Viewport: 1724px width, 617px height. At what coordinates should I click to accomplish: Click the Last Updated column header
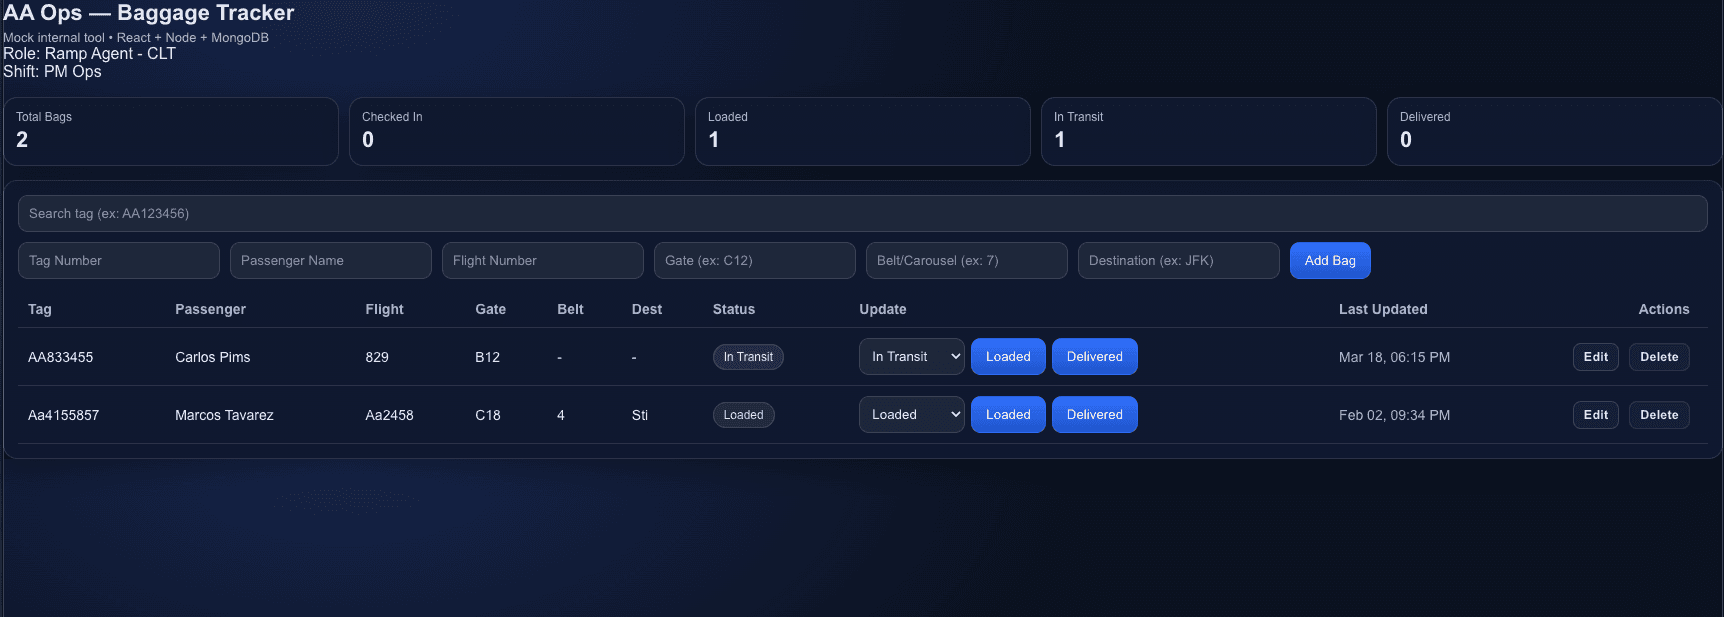pyautogui.click(x=1383, y=309)
